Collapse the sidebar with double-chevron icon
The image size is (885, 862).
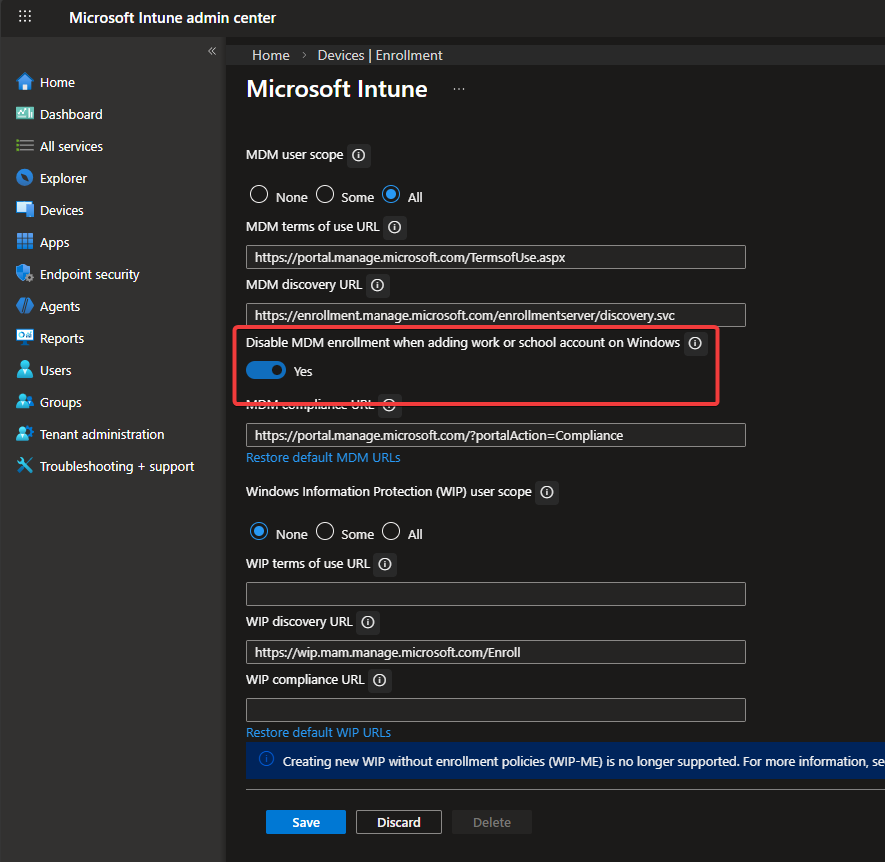212,51
